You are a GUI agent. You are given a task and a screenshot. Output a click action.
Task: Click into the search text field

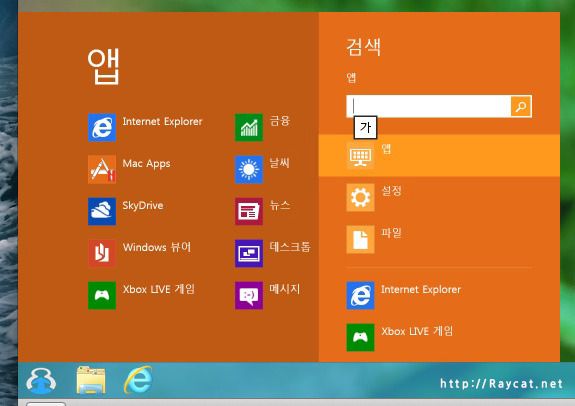coord(428,106)
